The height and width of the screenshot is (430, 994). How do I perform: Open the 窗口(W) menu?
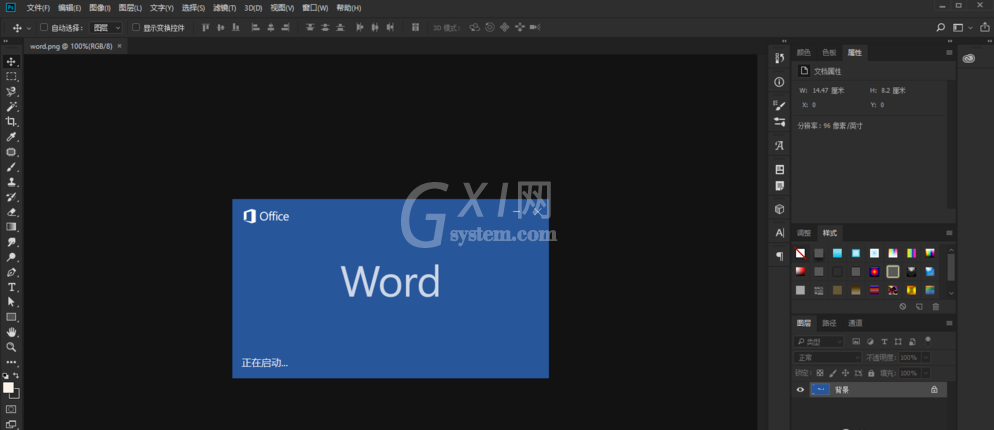pos(315,8)
